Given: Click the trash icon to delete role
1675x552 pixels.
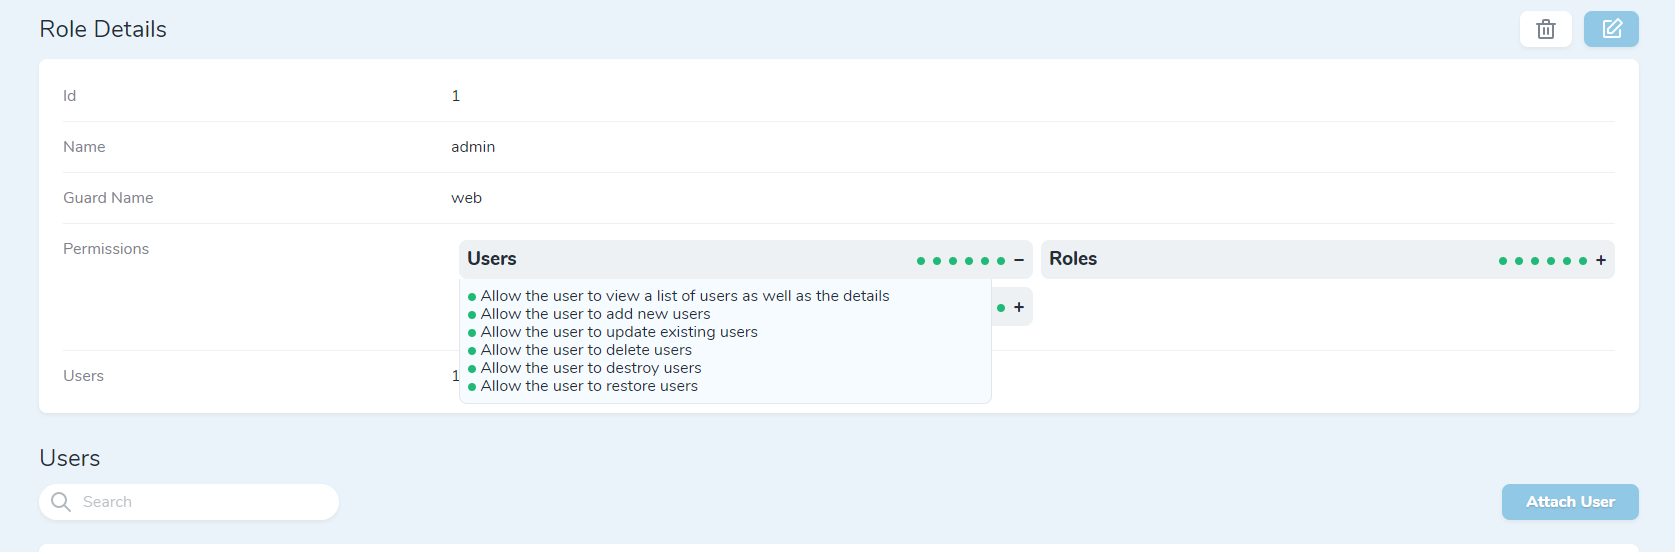Looking at the screenshot, I should (x=1545, y=29).
